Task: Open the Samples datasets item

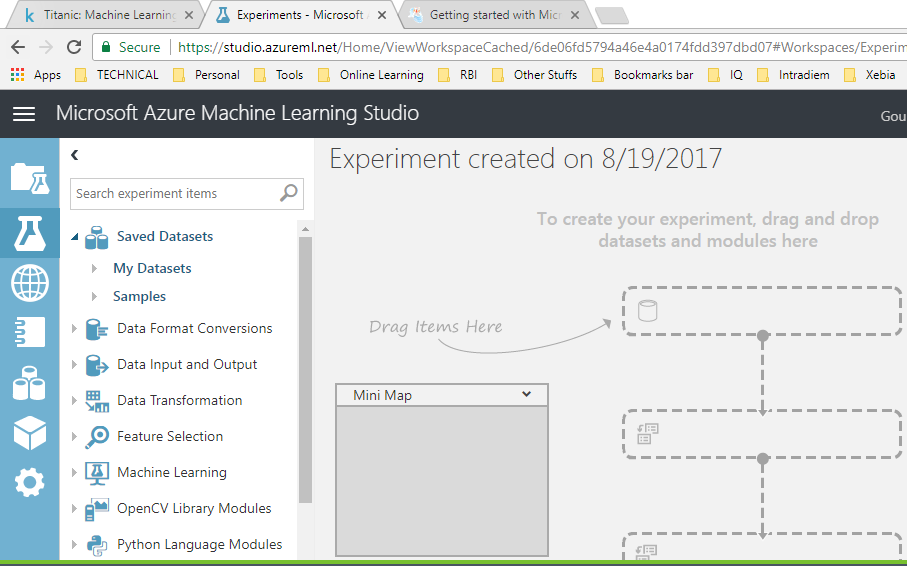Action: [139, 296]
